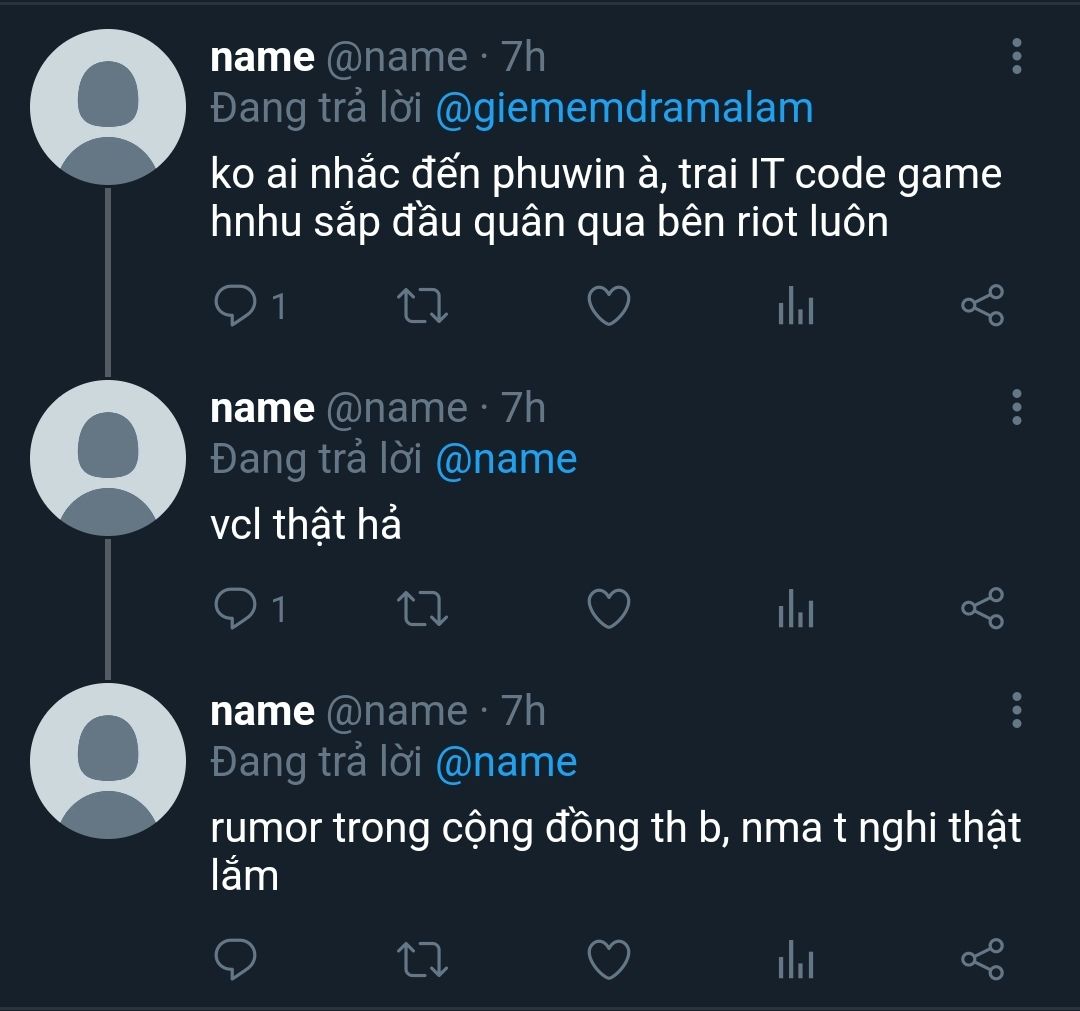View analytics of 'vcl thật hả' tweet
Screen dimensions: 1080x1011
coord(796,609)
